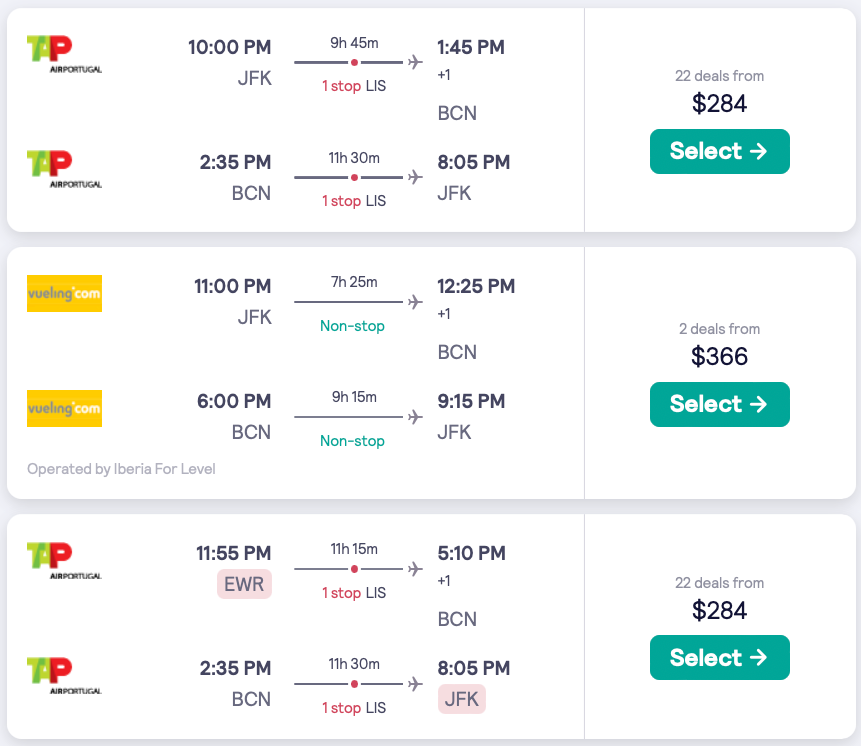Viewport: 861px width, 746px height.
Task: Click airplane icon beside 9h 45m duration
Action: 415,62
